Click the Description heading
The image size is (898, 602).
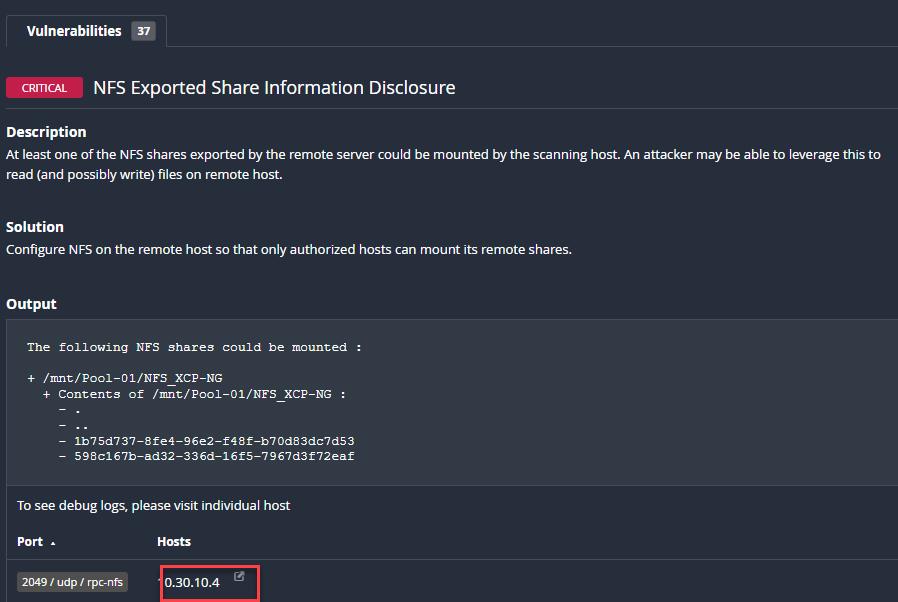click(x=46, y=132)
